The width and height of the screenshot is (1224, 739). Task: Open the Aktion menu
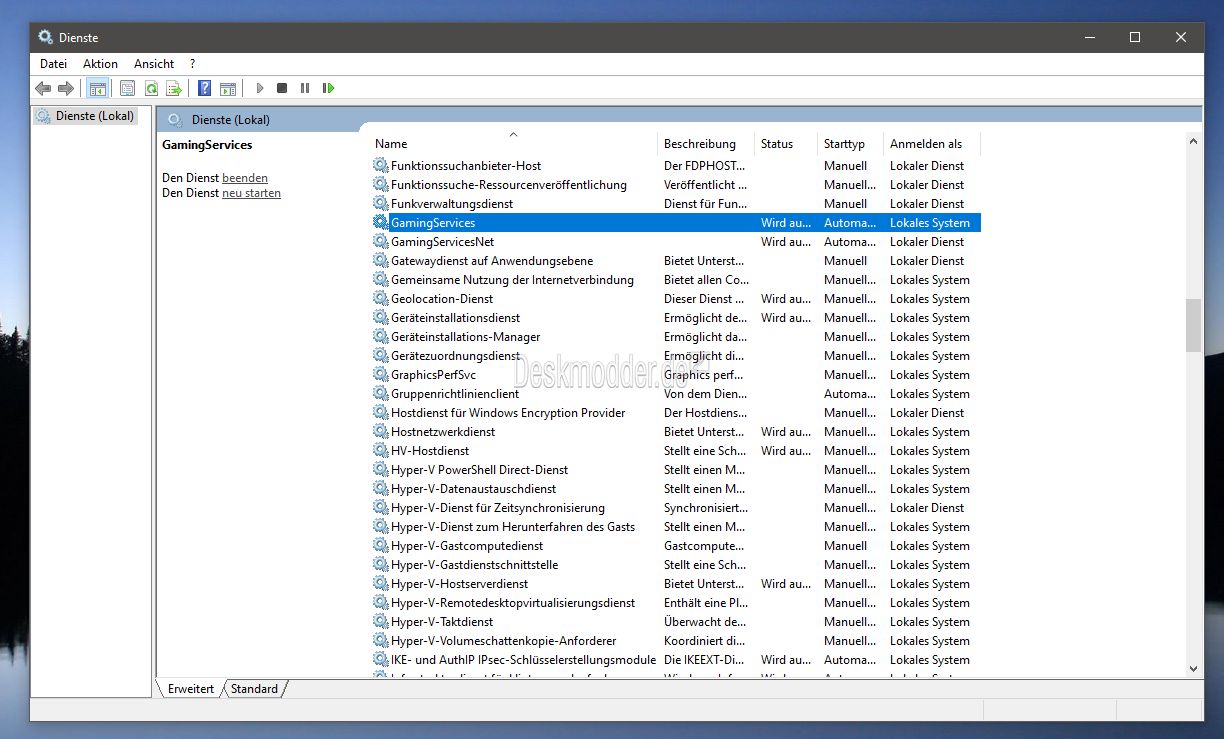tap(100, 64)
